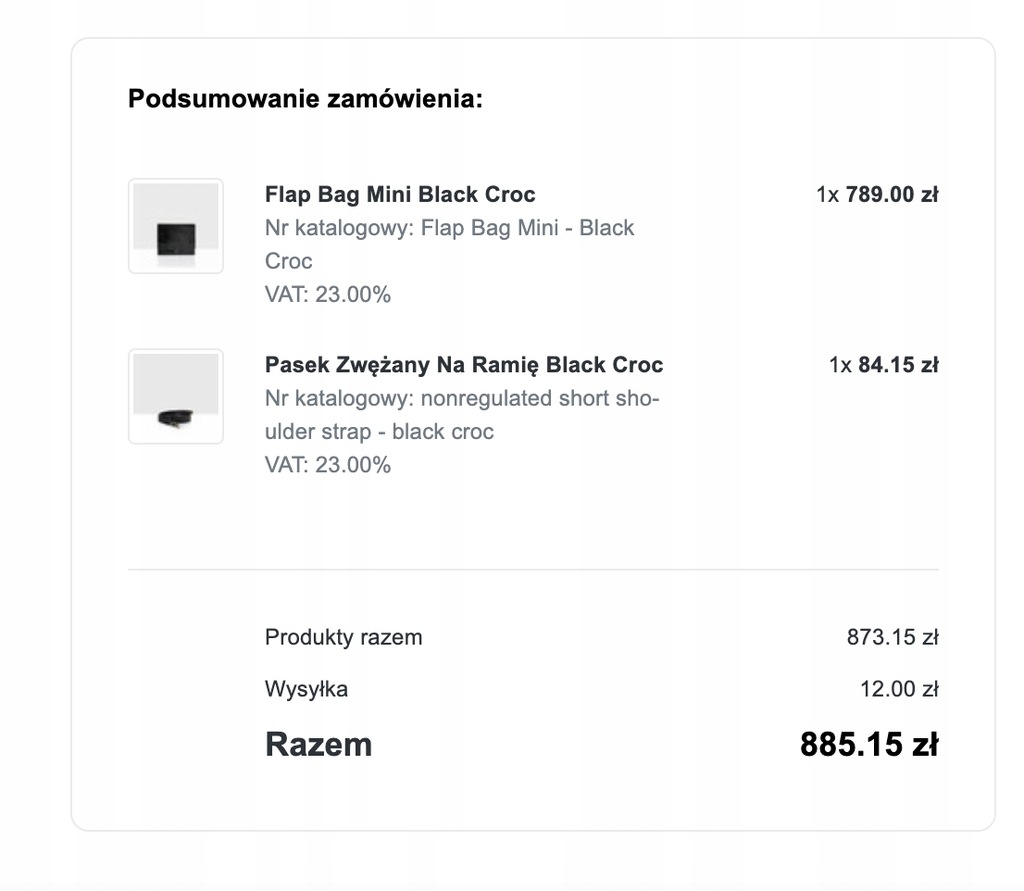The image size is (1024, 891).
Task: Click the 1x quantity beside Flap Bag price
Action: click(827, 194)
